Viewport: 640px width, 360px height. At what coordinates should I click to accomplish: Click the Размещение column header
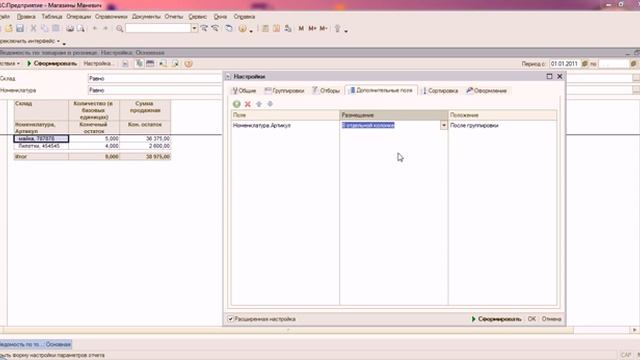pyautogui.click(x=394, y=115)
